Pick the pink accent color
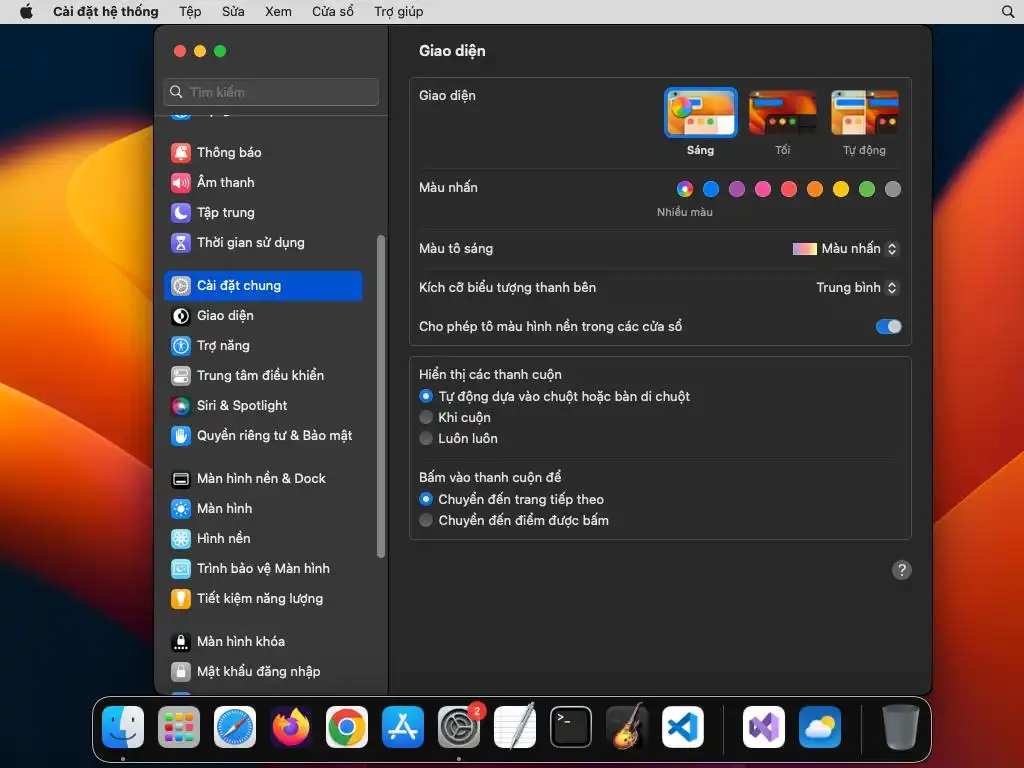The image size is (1024, 768). pyautogui.click(x=763, y=189)
